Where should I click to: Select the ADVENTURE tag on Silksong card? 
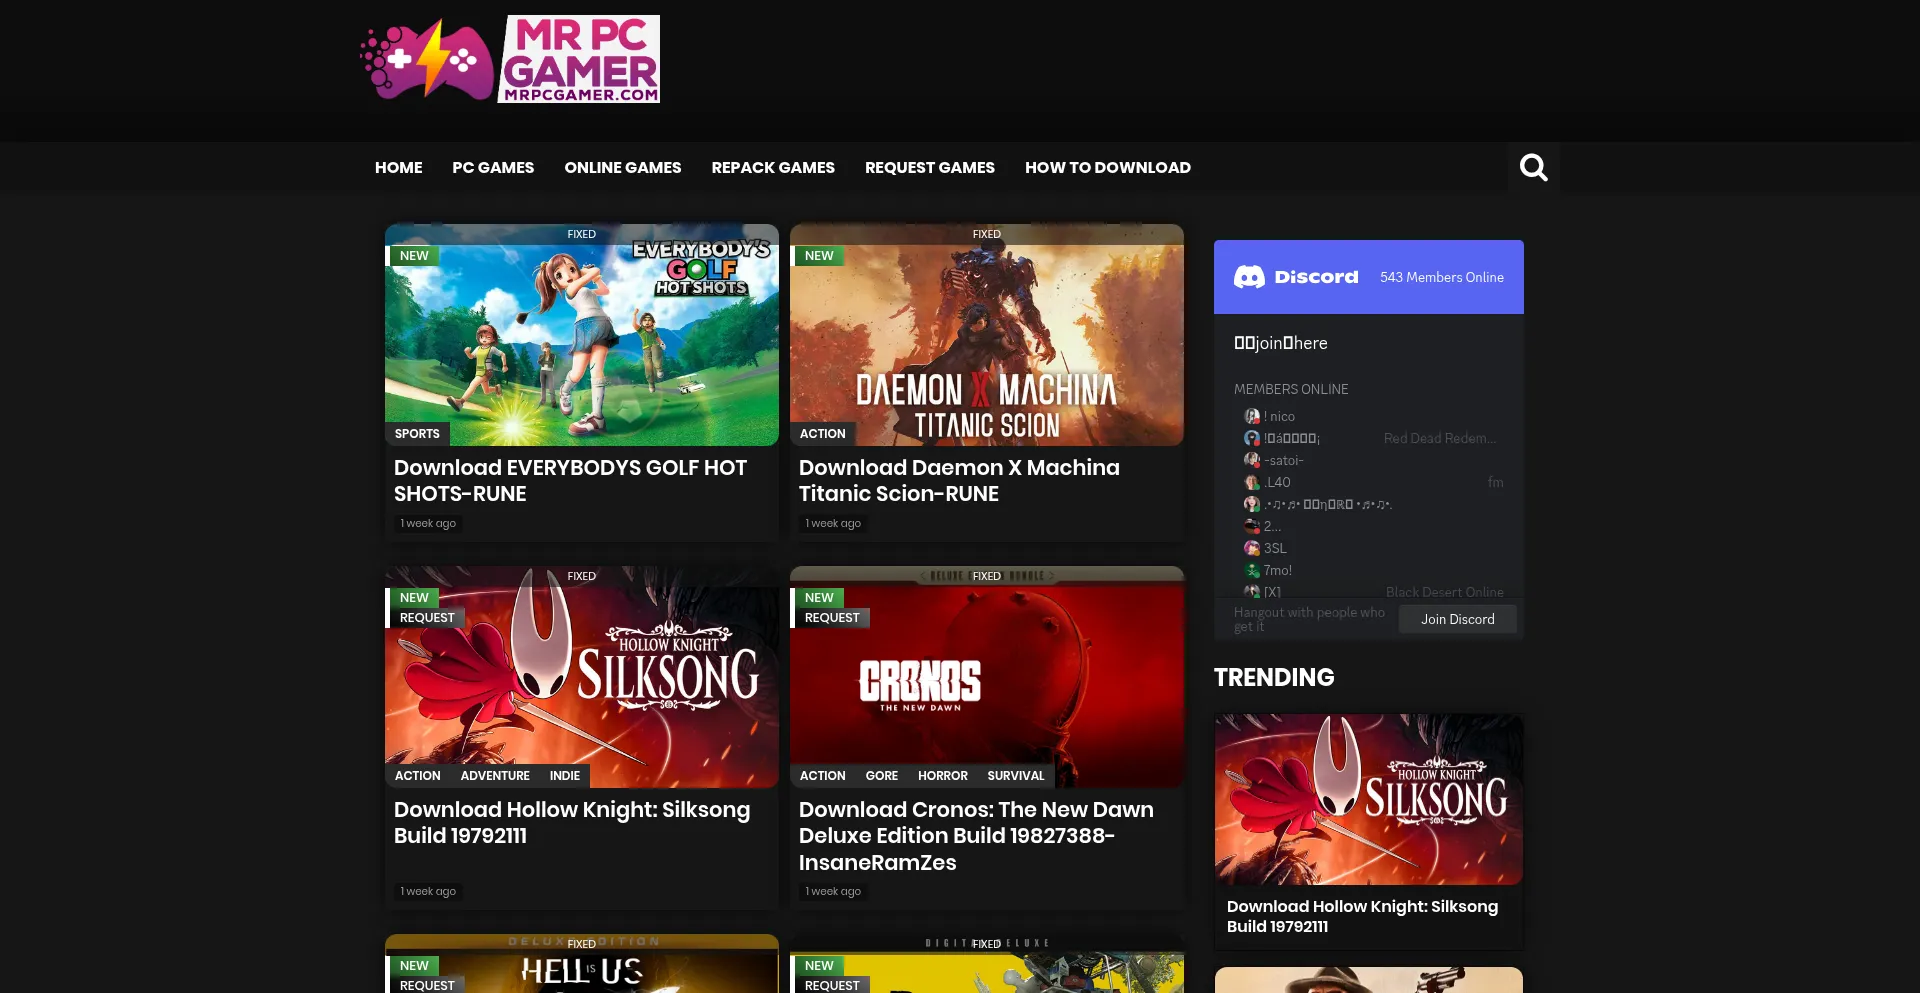[495, 776]
